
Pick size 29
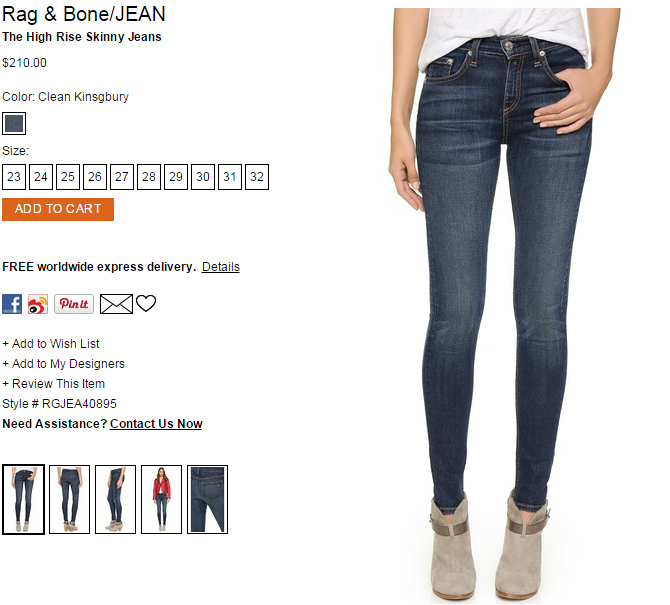(176, 177)
